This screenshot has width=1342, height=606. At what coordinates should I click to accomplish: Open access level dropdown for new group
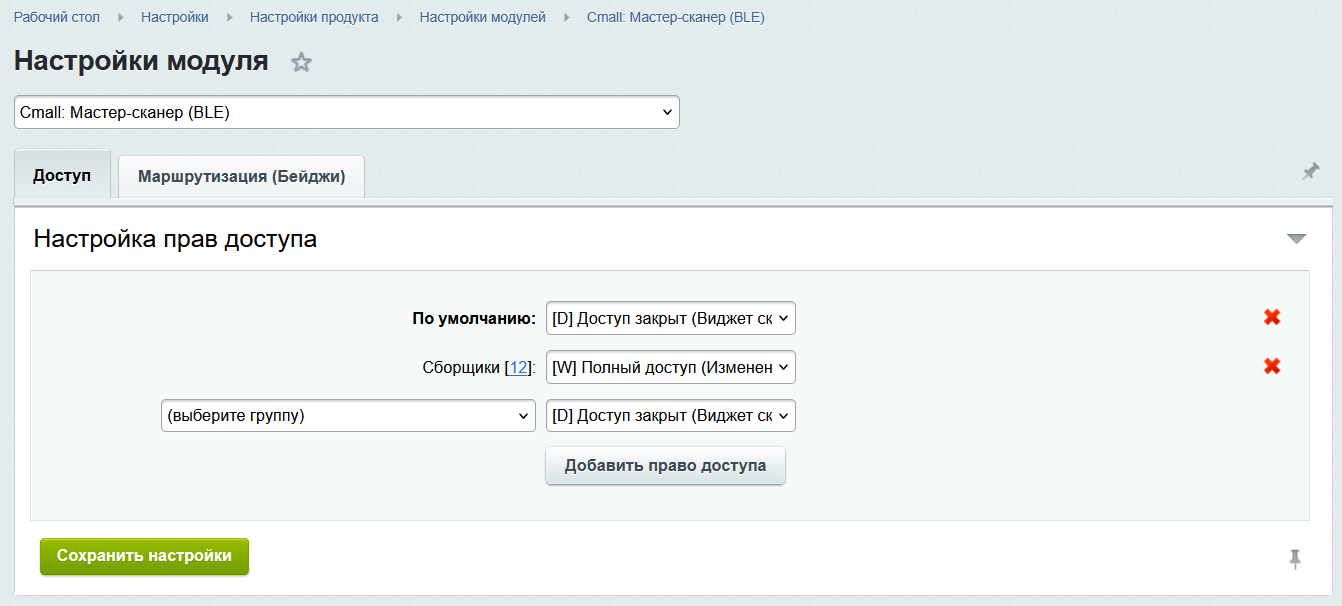point(671,416)
